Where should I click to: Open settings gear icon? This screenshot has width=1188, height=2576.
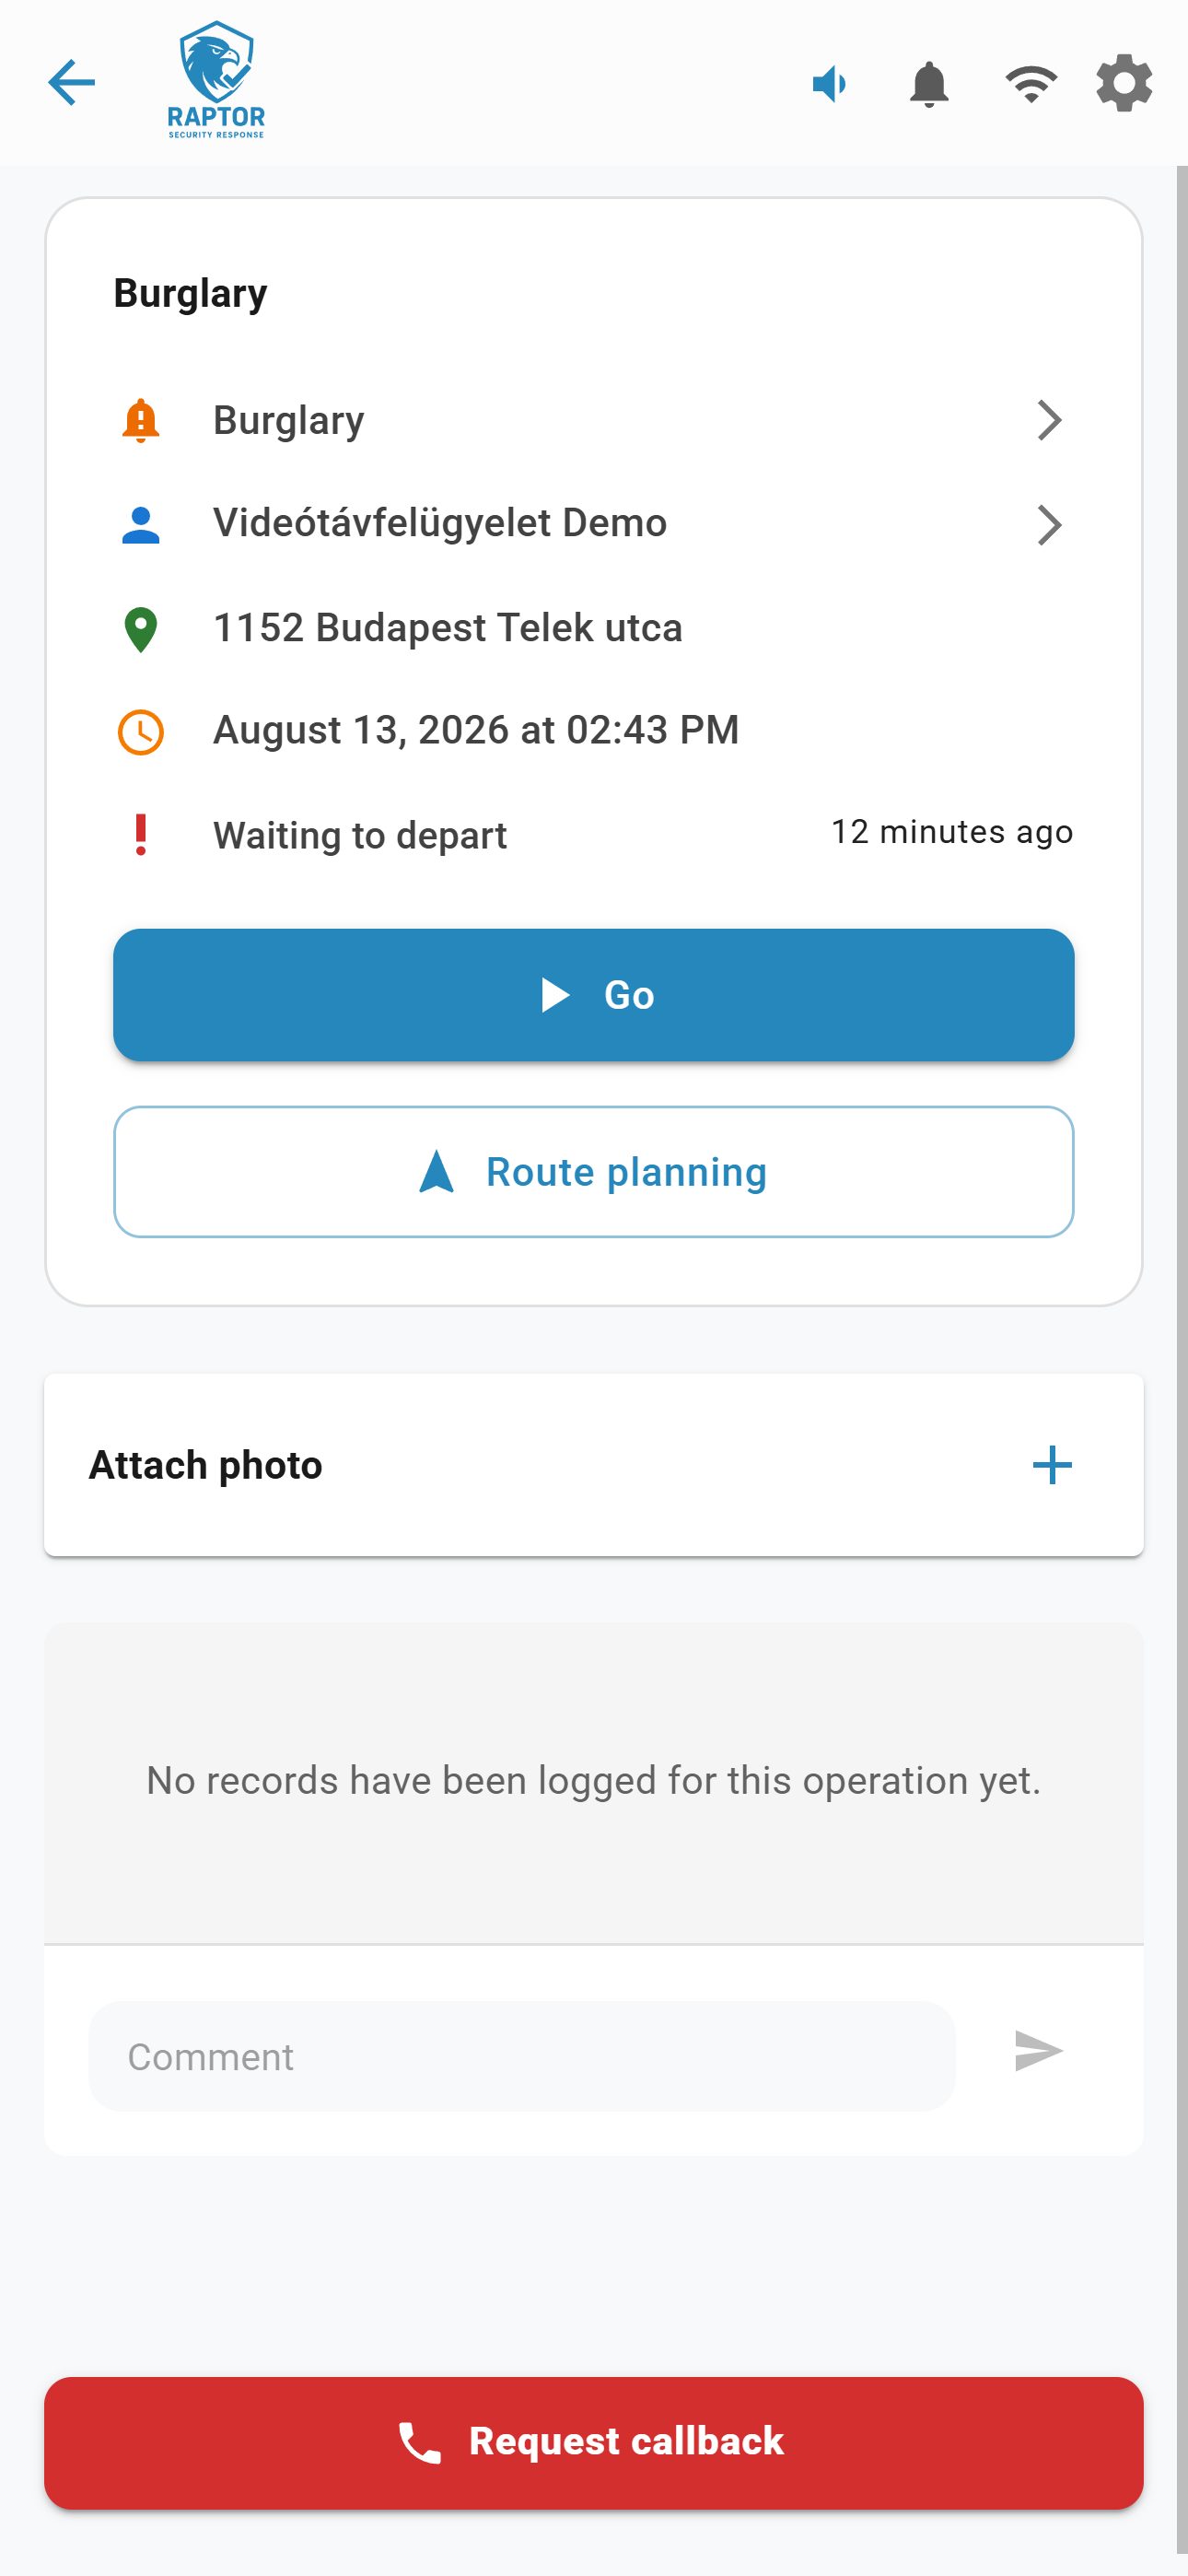click(1124, 83)
